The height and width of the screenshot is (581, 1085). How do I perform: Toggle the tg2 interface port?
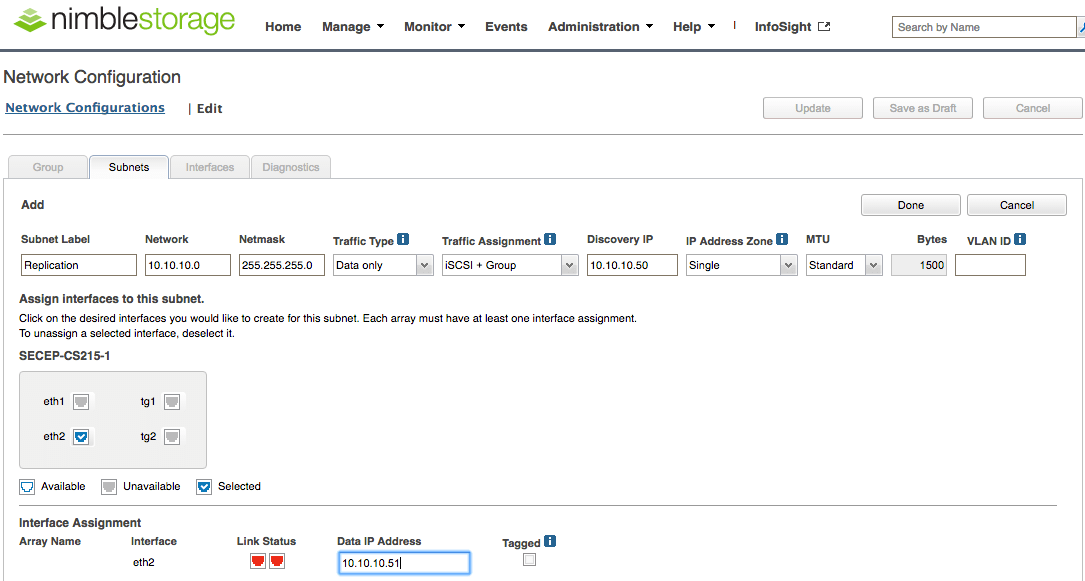(x=172, y=437)
